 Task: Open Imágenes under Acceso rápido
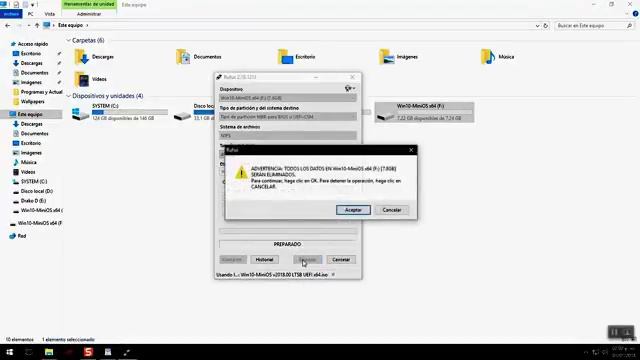(31, 82)
